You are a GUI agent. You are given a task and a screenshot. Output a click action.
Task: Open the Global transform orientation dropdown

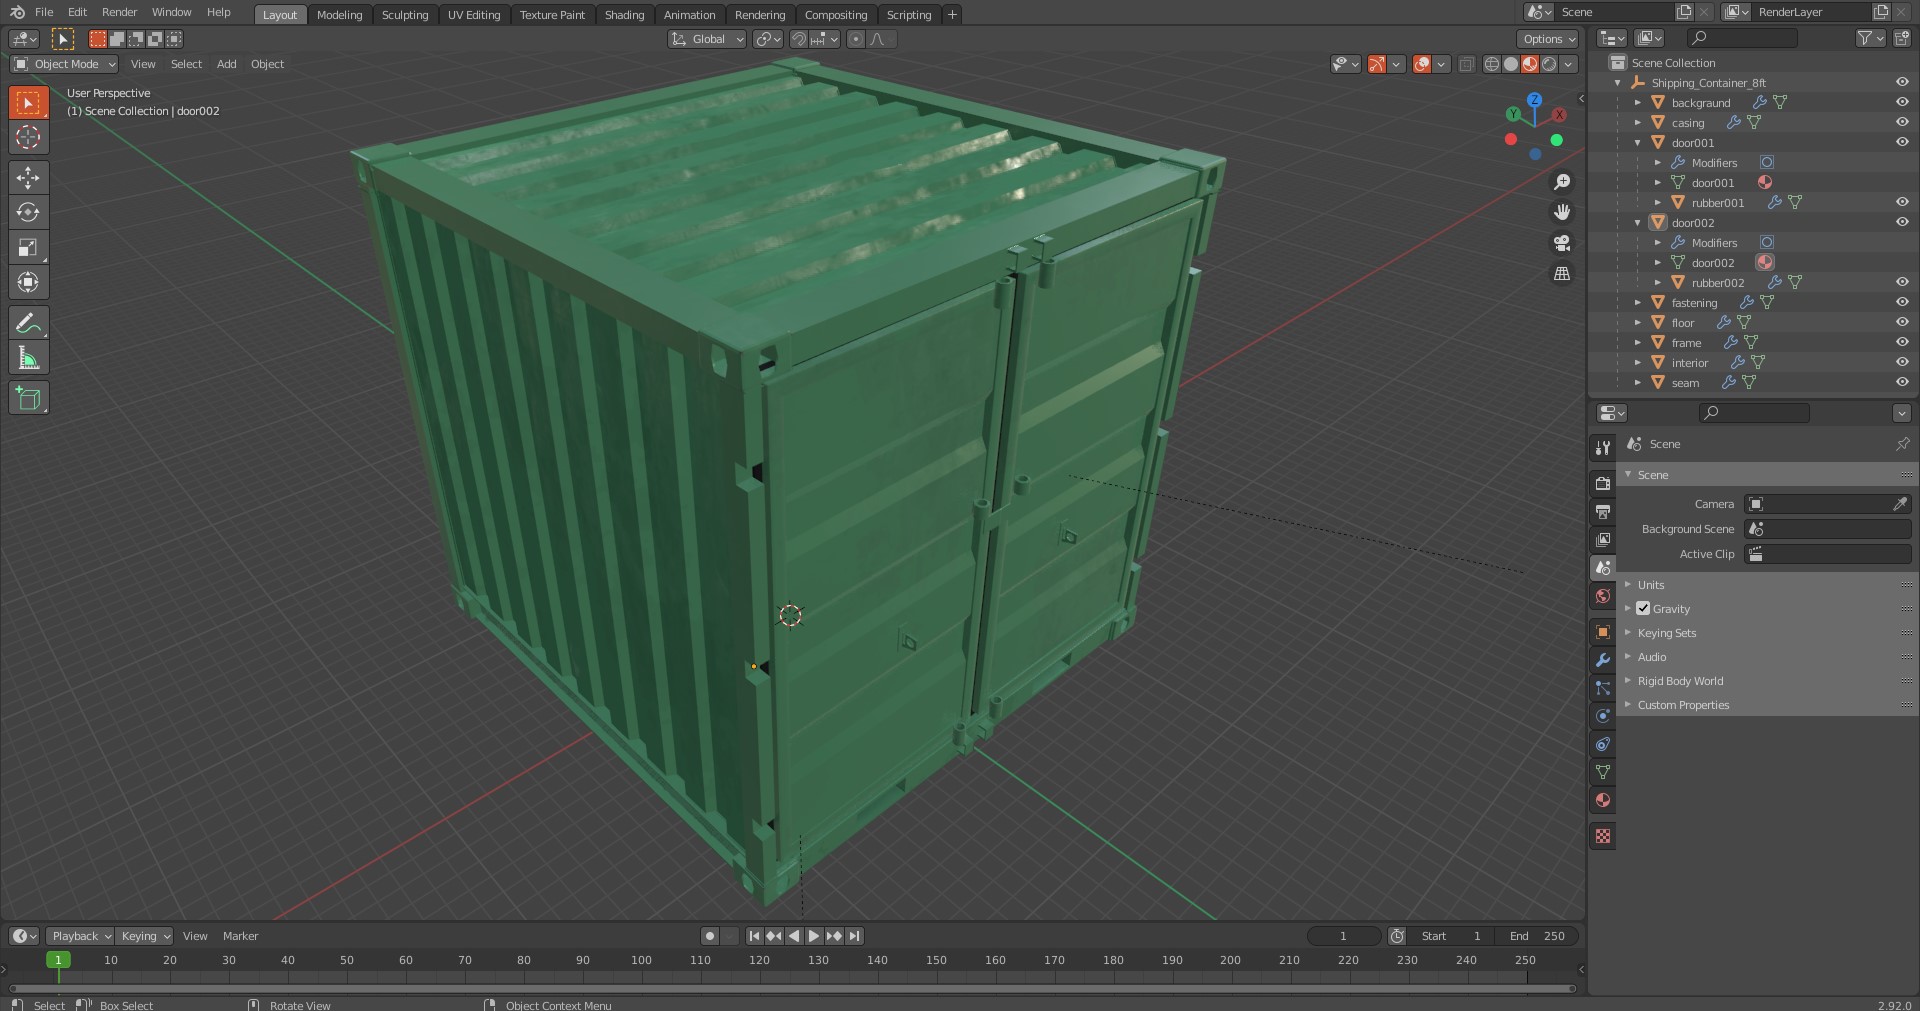707,39
